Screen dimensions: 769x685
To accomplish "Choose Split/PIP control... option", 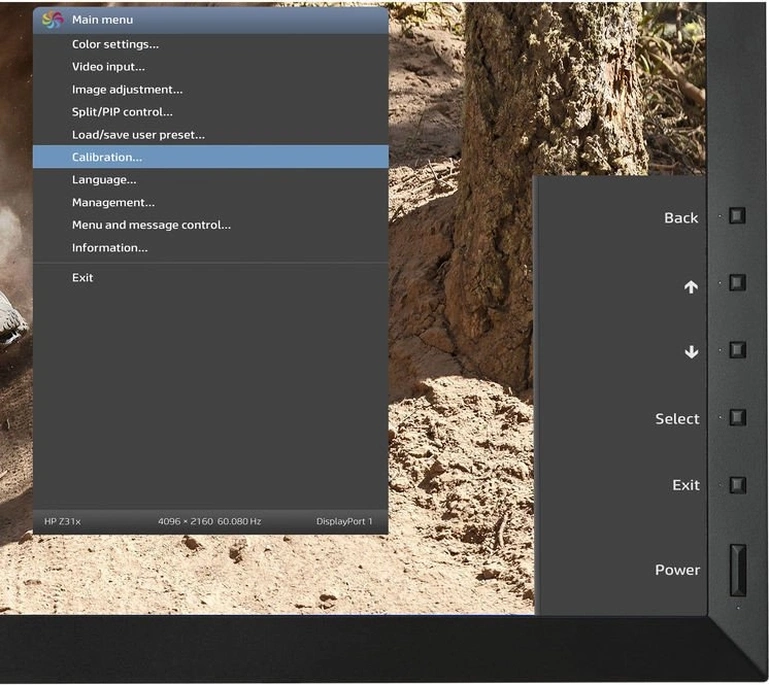I will coord(122,112).
